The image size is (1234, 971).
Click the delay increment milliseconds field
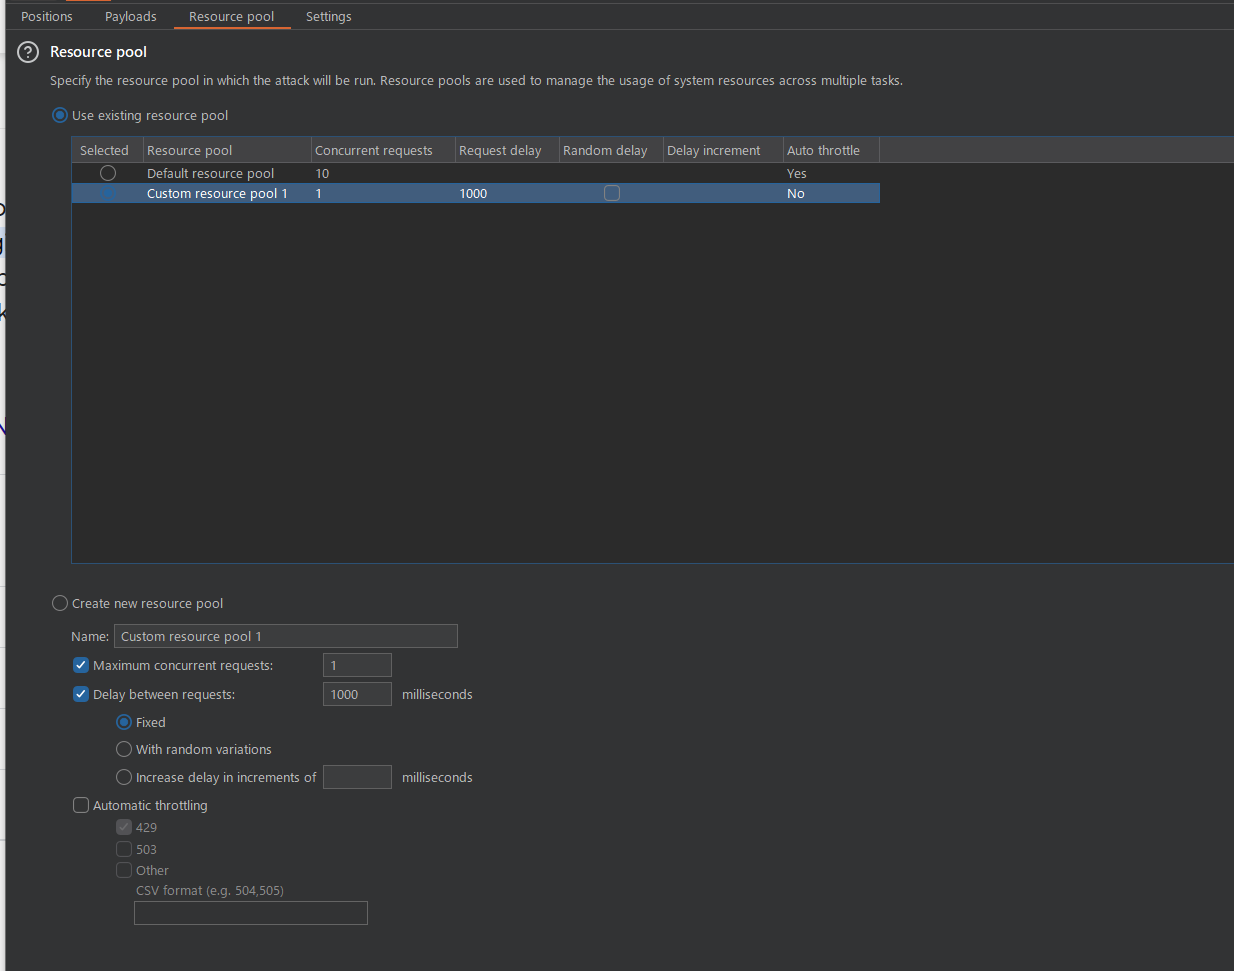tap(357, 777)
